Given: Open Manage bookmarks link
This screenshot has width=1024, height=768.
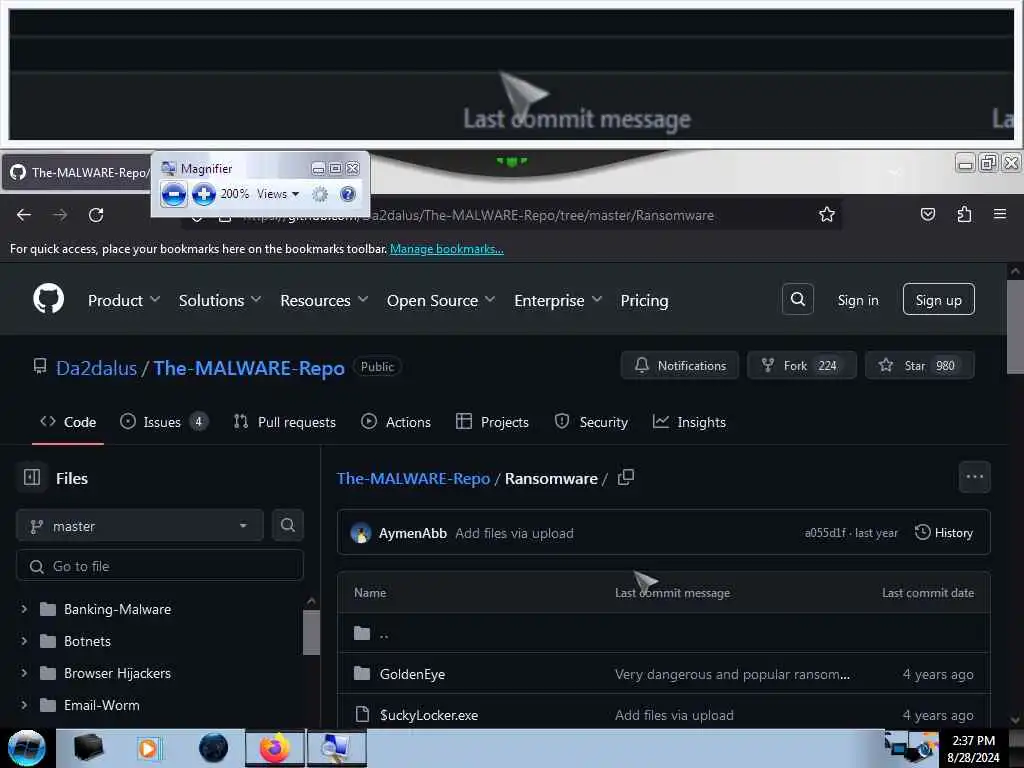Looking at the screenshot, I should coord(447,249).
